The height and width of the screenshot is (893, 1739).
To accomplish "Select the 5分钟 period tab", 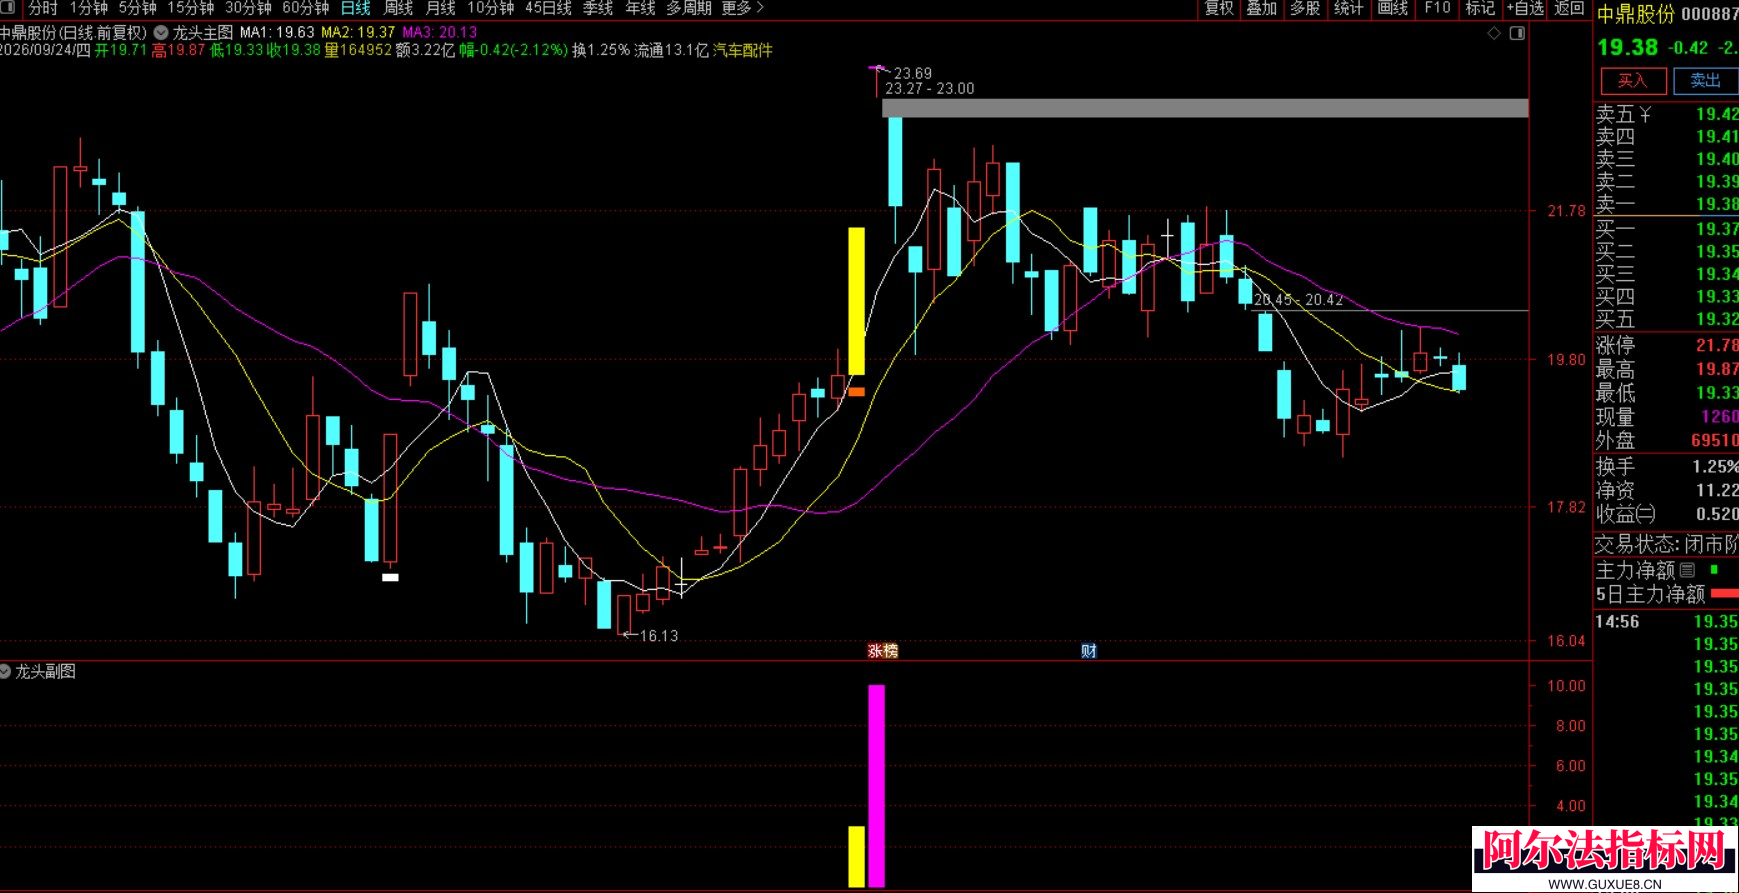I will (137, 8).
